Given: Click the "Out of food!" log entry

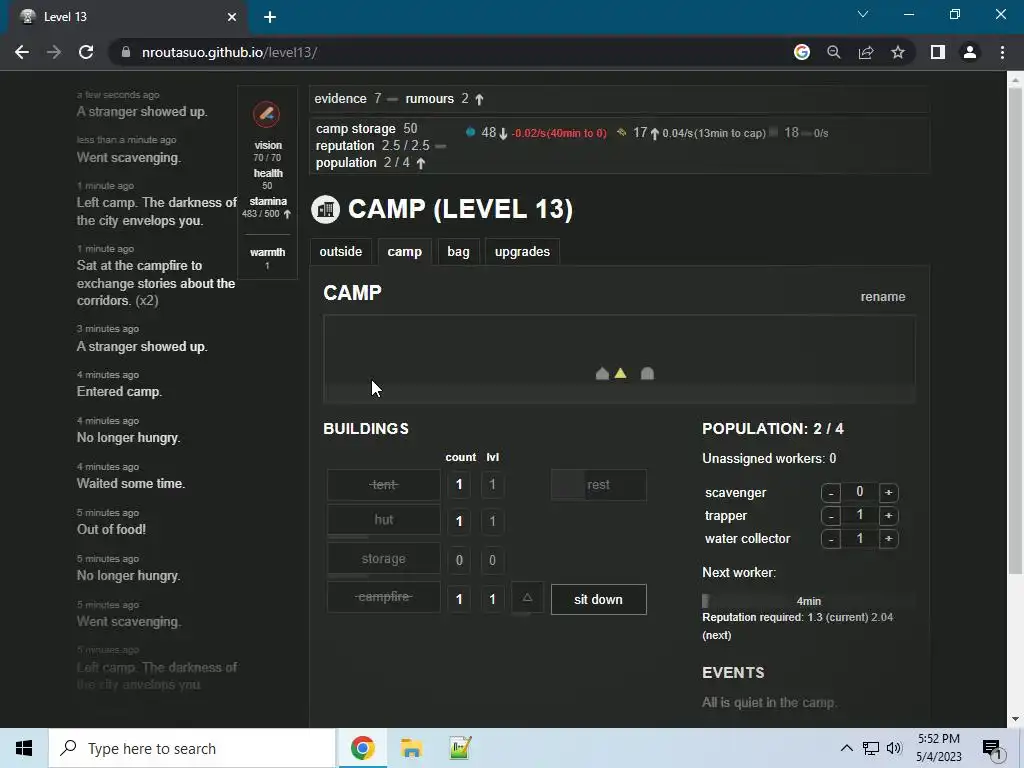Looking at the screenshot, I should click(112, 530).
